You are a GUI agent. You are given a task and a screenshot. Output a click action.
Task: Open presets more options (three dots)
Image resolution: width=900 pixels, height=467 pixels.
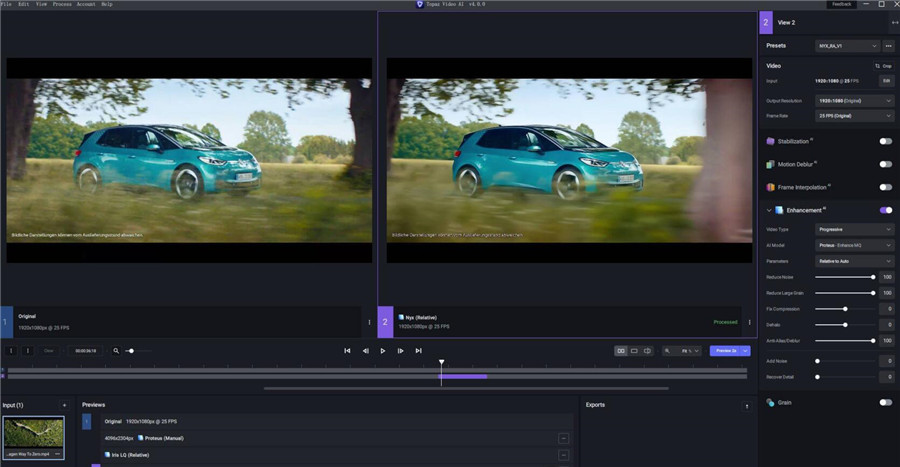[889, 46]
